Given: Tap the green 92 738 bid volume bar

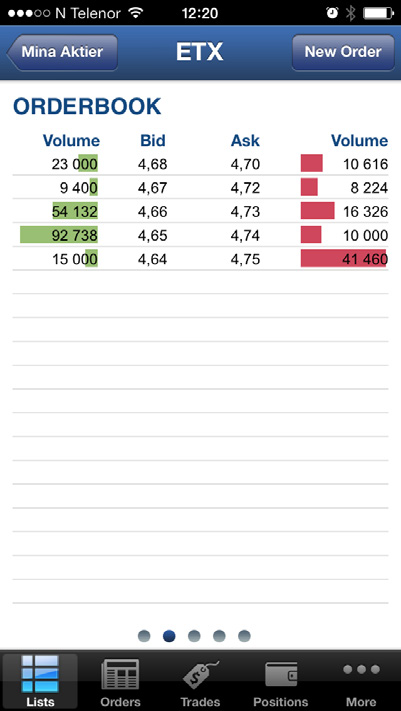Looking at the screenshot, I should click(59, 235).
